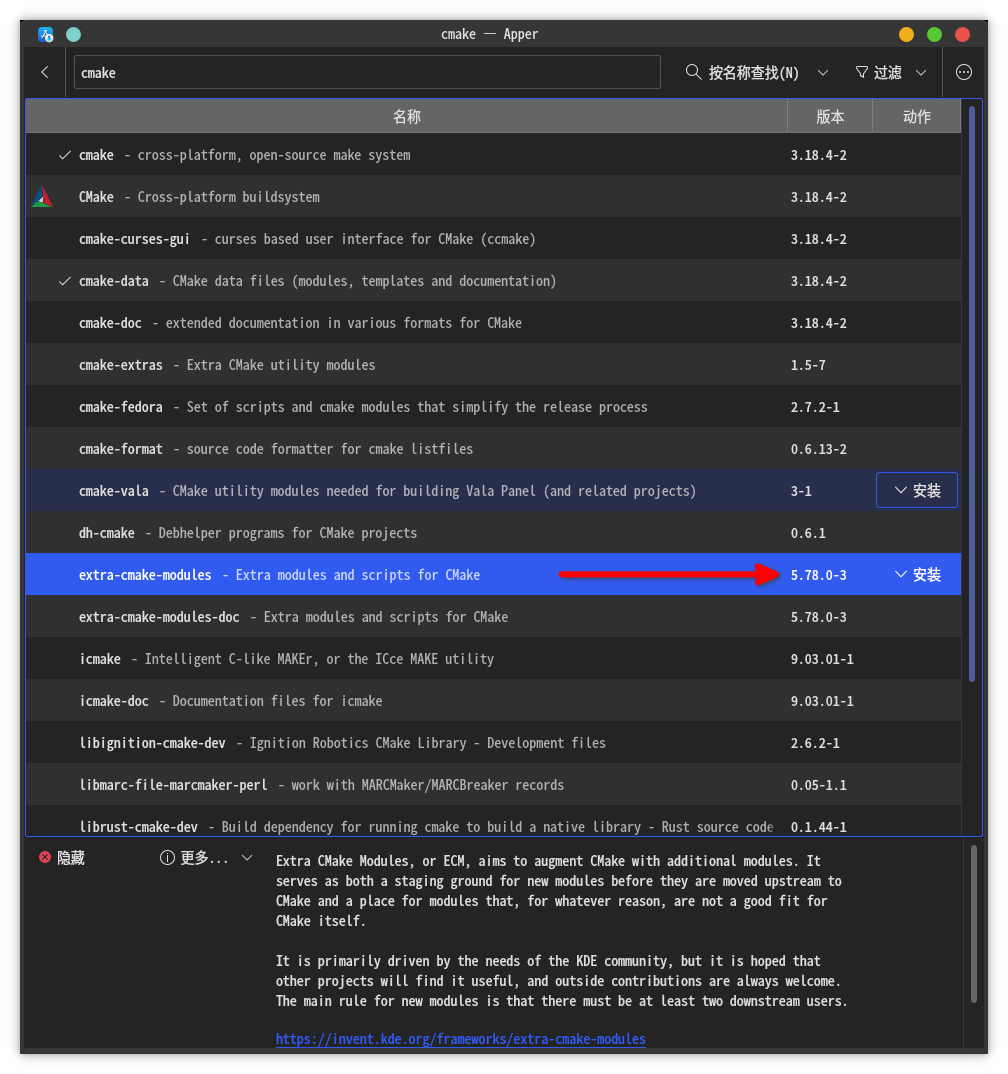Click the back arrow button

click(45, 72)
